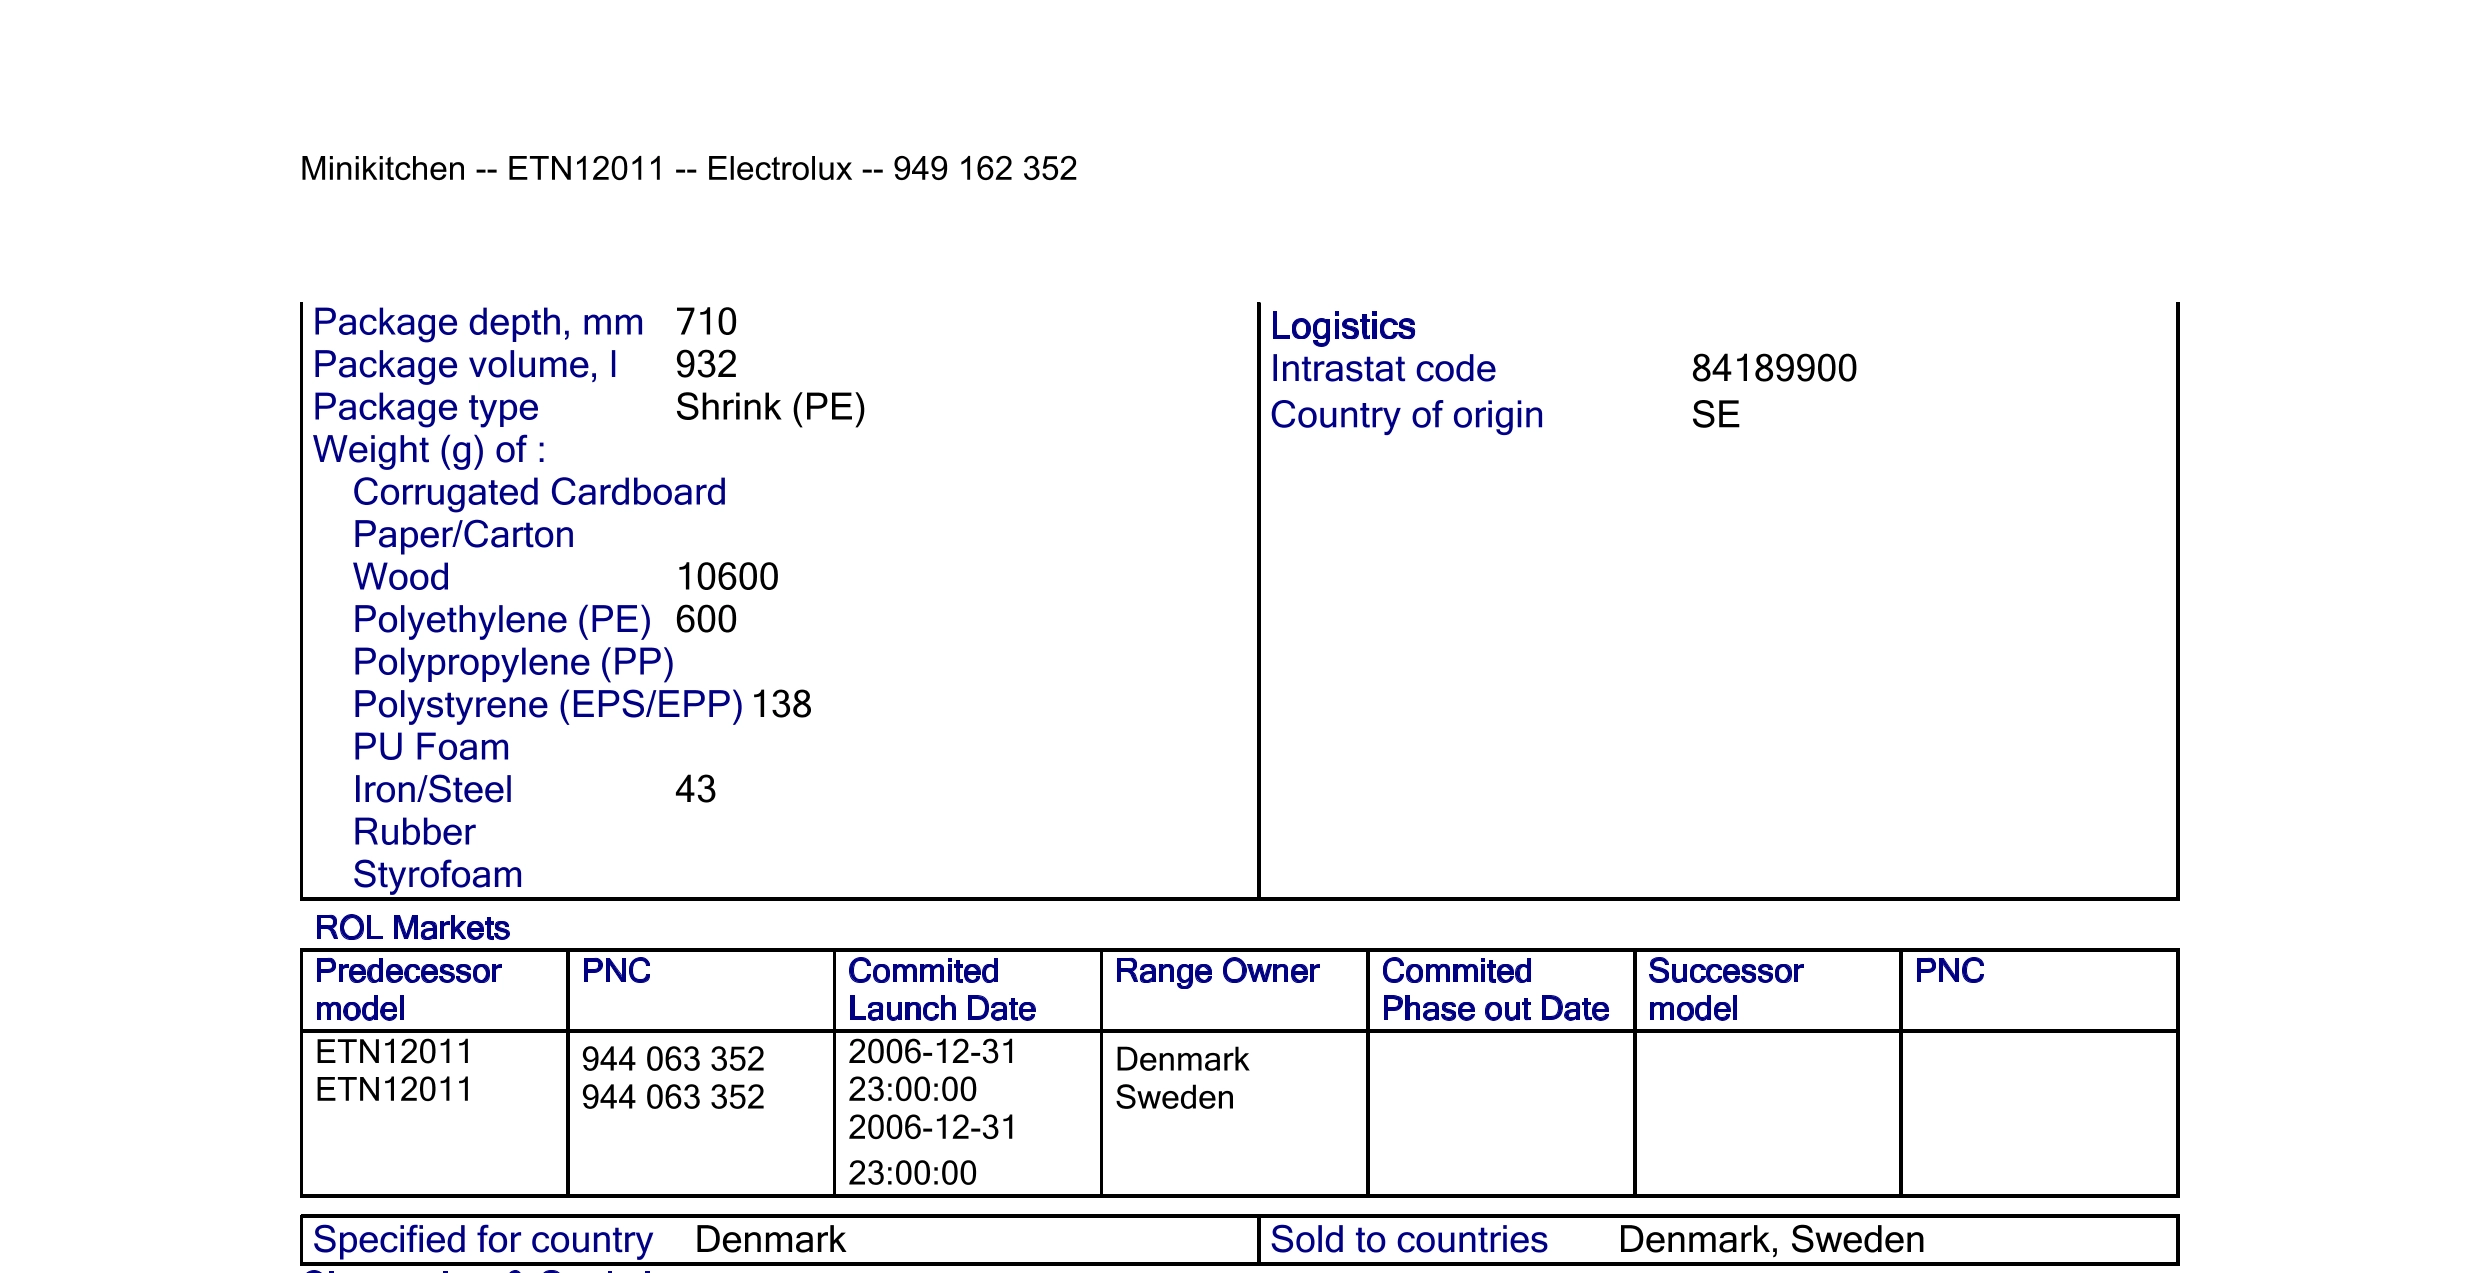Select the Weight (g) of : label

[x=429, y=451]
